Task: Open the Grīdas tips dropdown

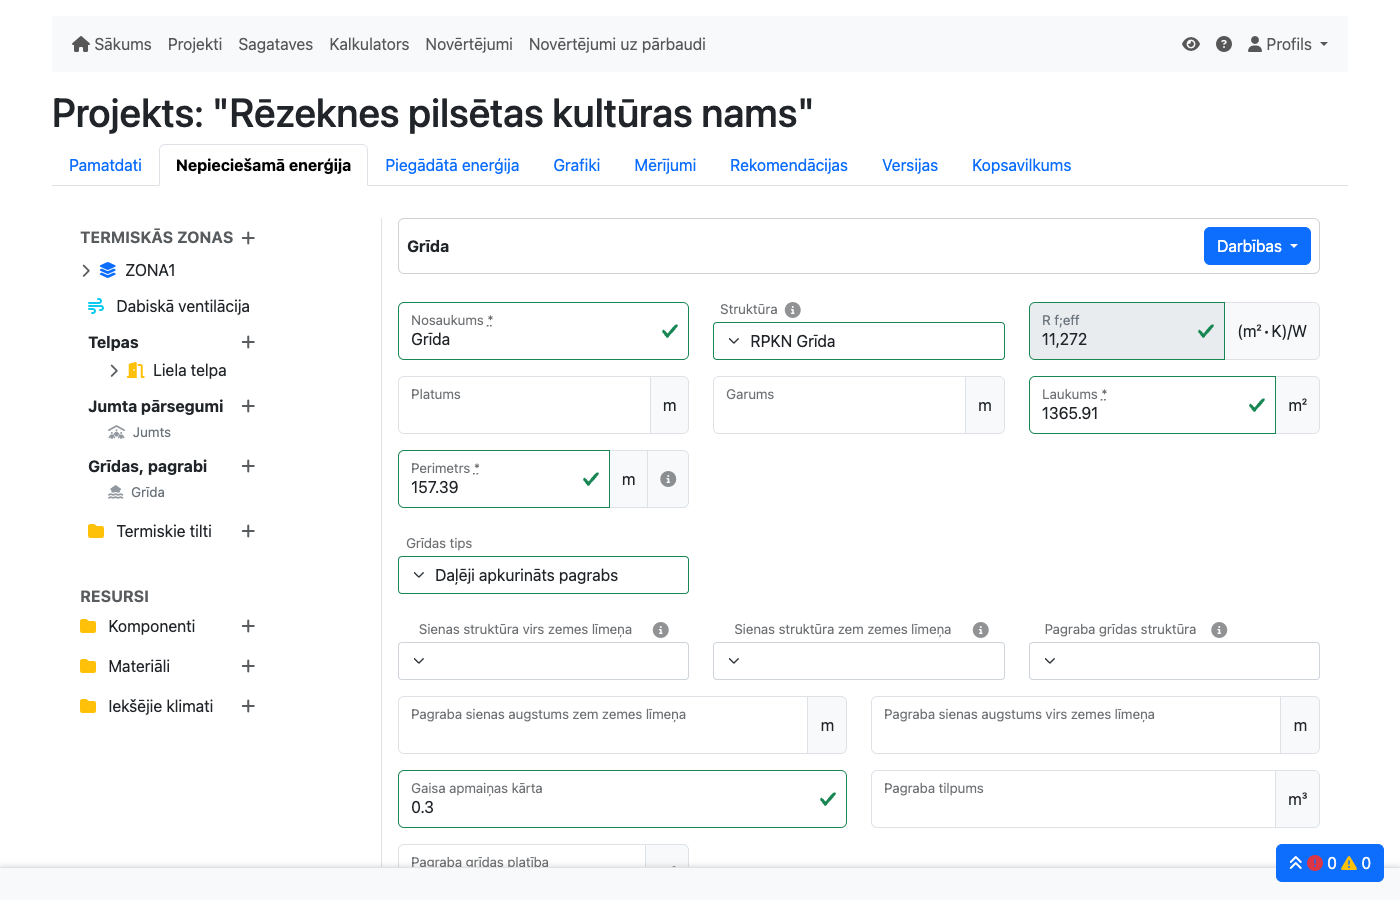Action: click(543, 575)
